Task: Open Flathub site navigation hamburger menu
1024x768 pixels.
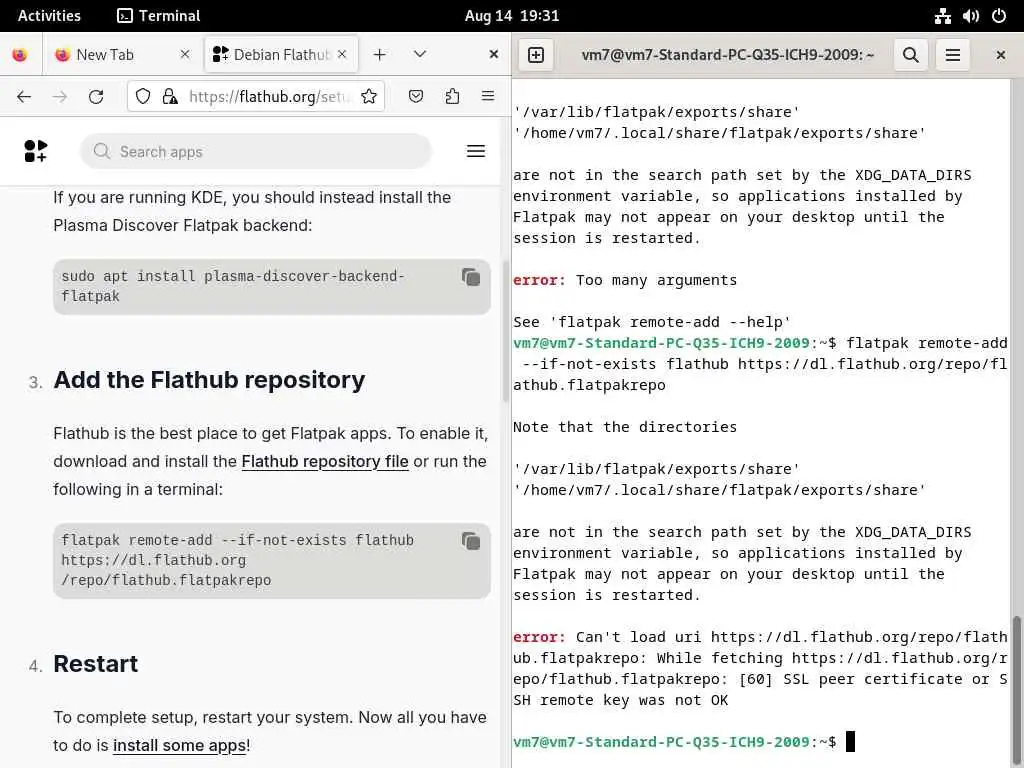Action: 476,152
